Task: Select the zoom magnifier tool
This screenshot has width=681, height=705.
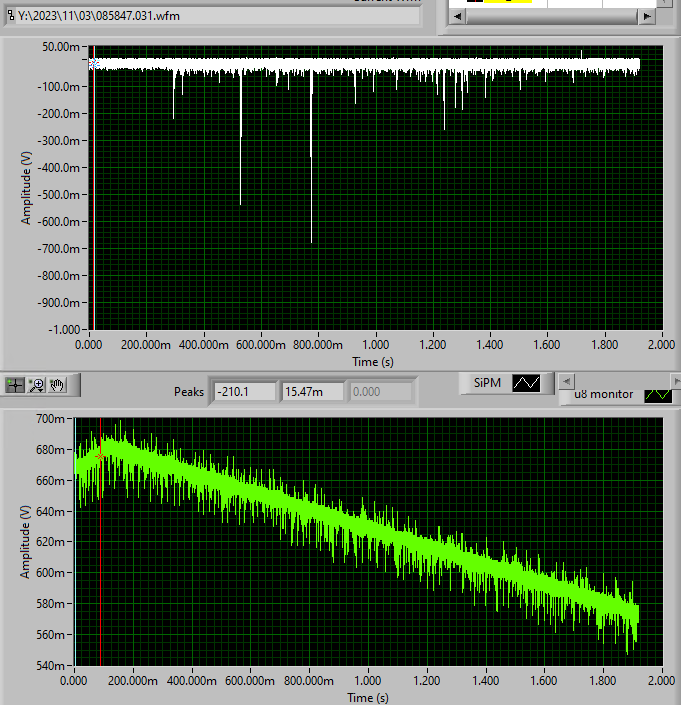Action: point(36,385)
